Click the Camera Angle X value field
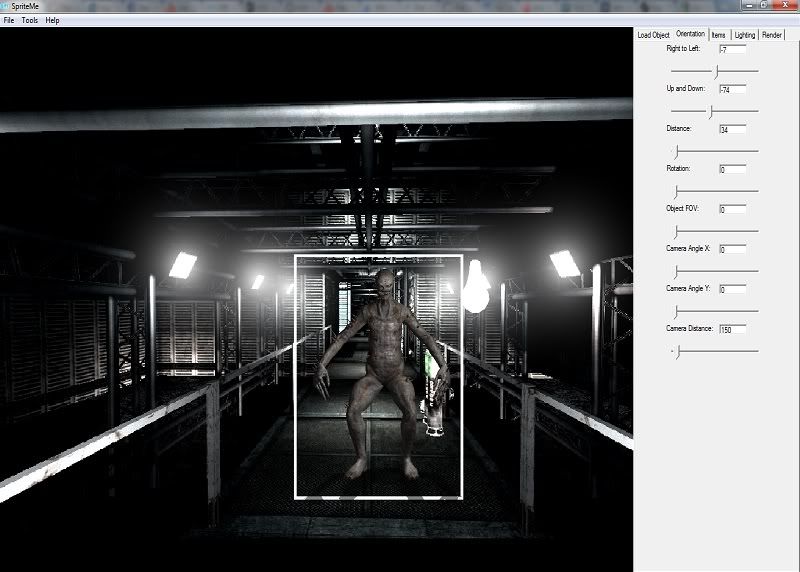 click(732, 249)
